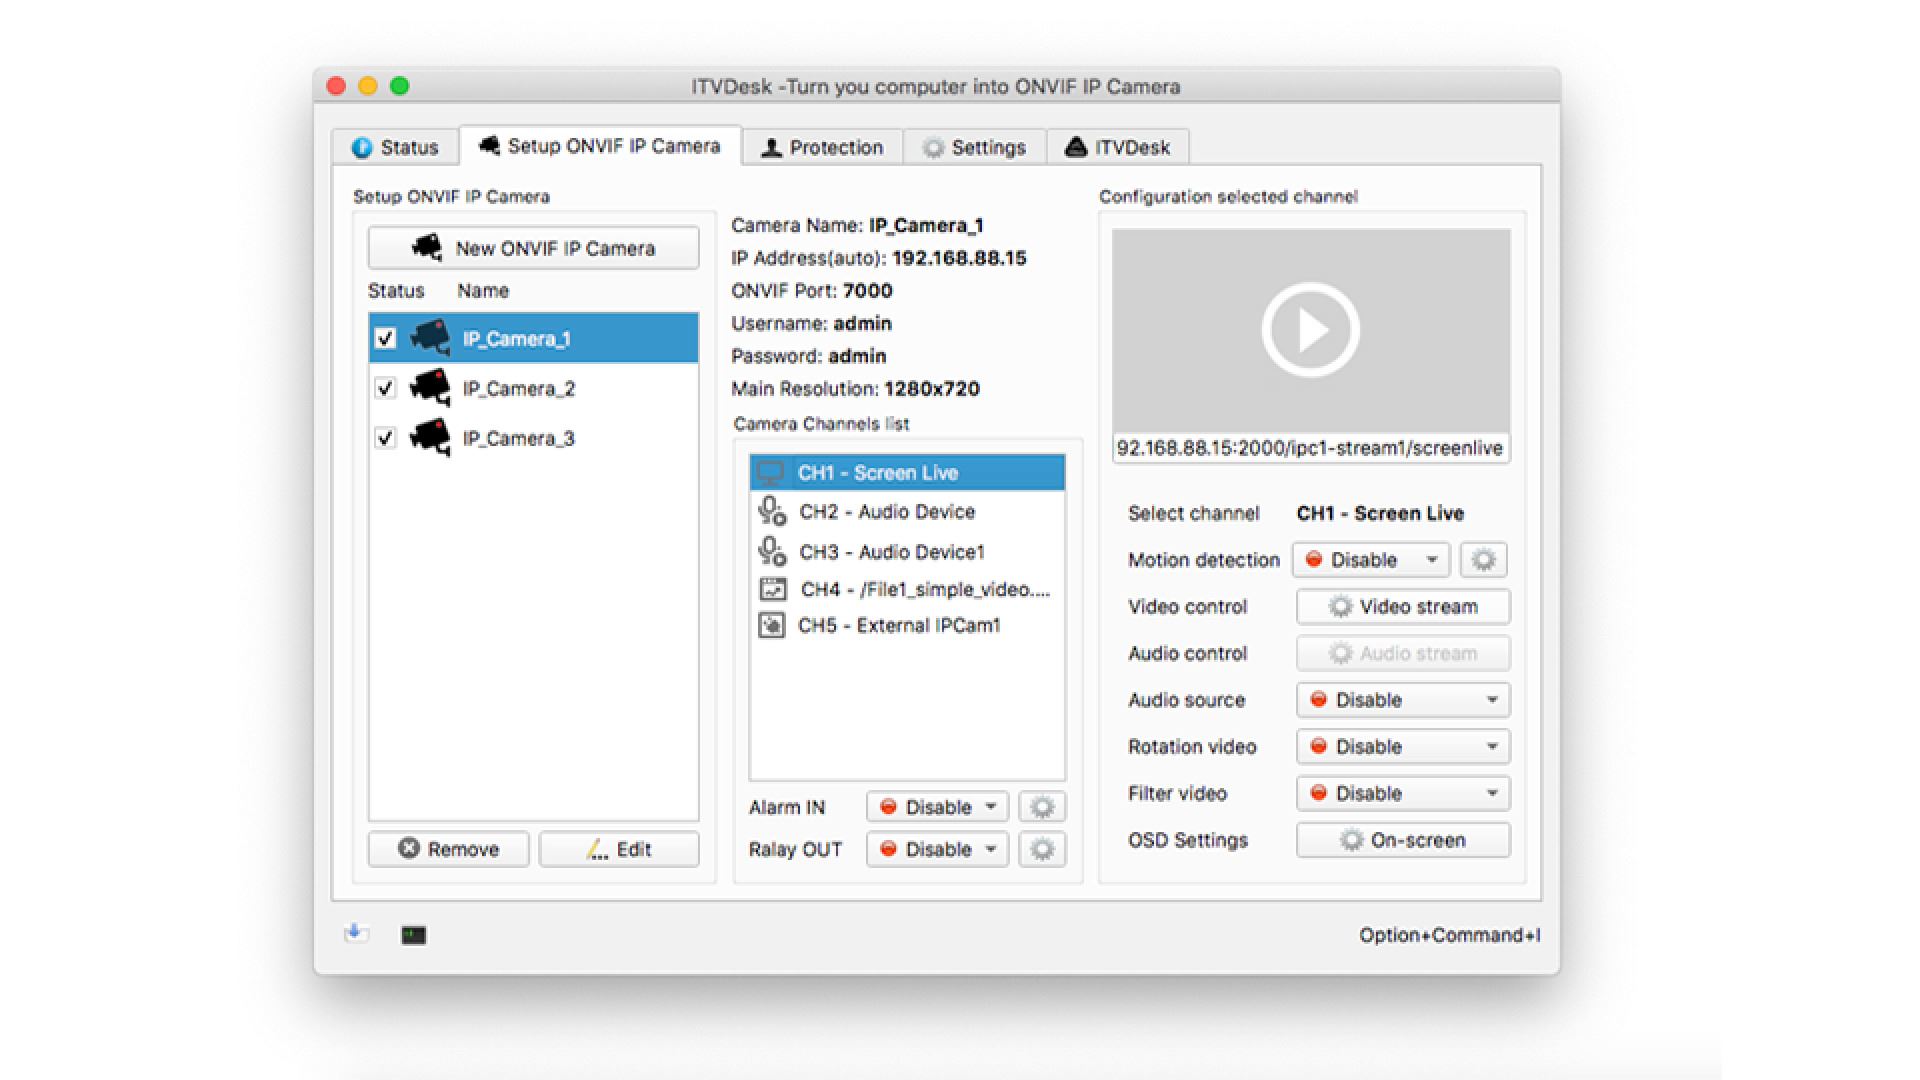Click the download icon in the bottom bar
Image resolution: width=1920 pixels, height=1080 pixels.
coord(356,933)
